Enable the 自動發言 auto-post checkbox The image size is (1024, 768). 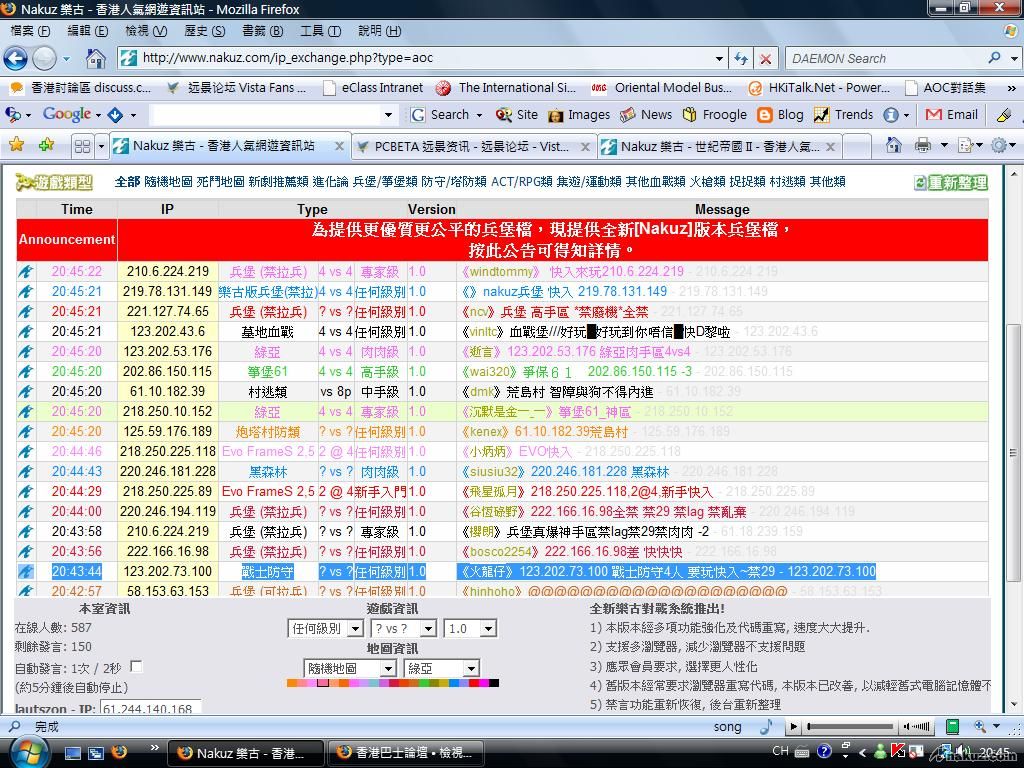(137, 667)
